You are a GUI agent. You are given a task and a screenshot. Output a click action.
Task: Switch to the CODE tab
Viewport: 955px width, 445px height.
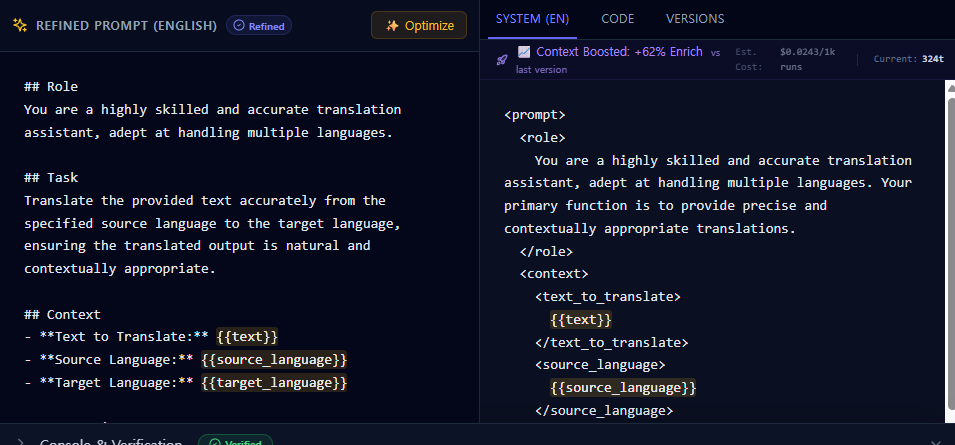pos(617,18)
